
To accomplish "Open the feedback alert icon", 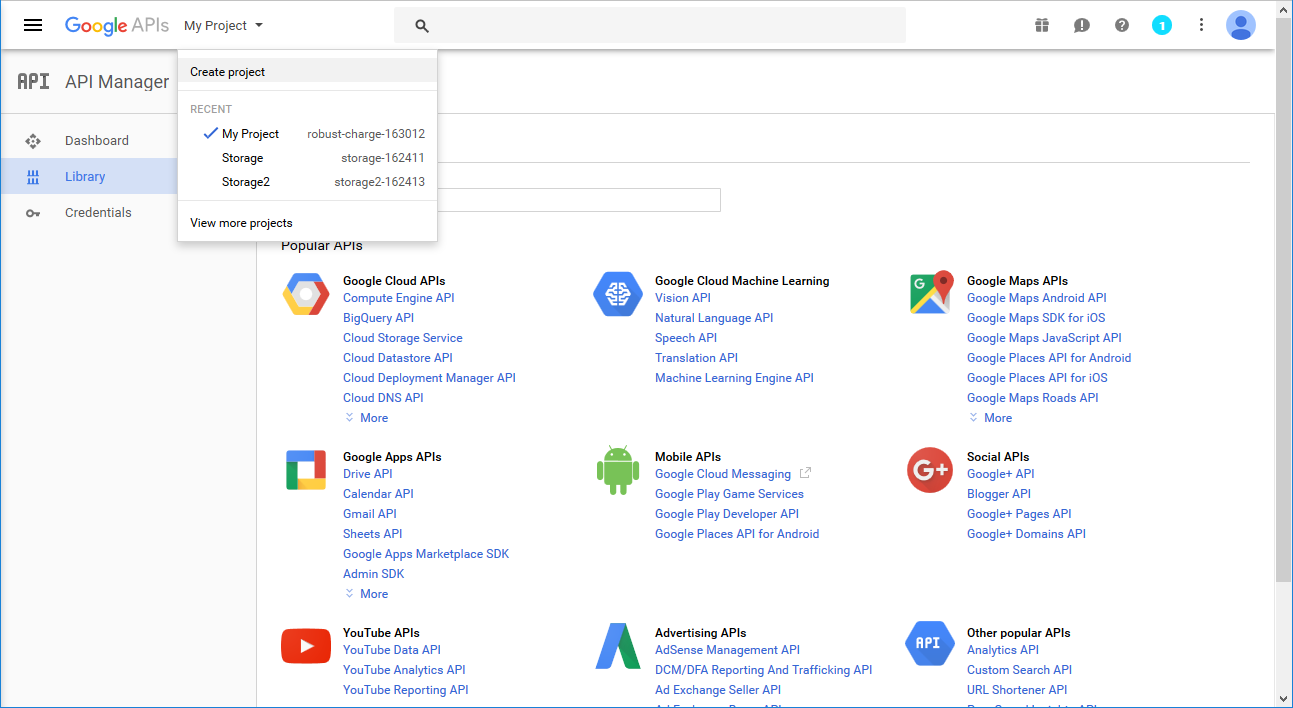I will [x=1081, y=25].
